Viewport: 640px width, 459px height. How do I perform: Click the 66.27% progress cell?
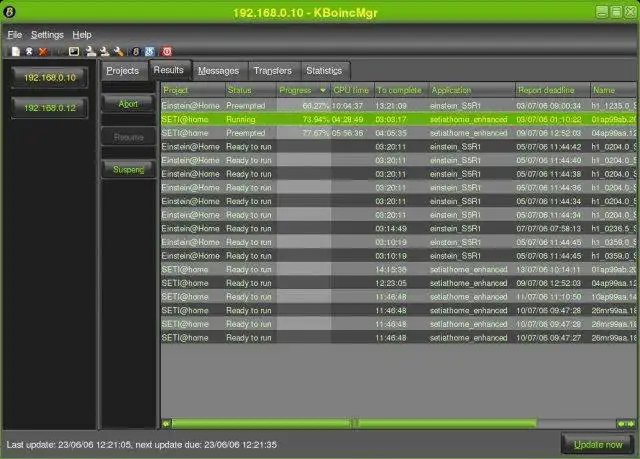tap(304, 106)
